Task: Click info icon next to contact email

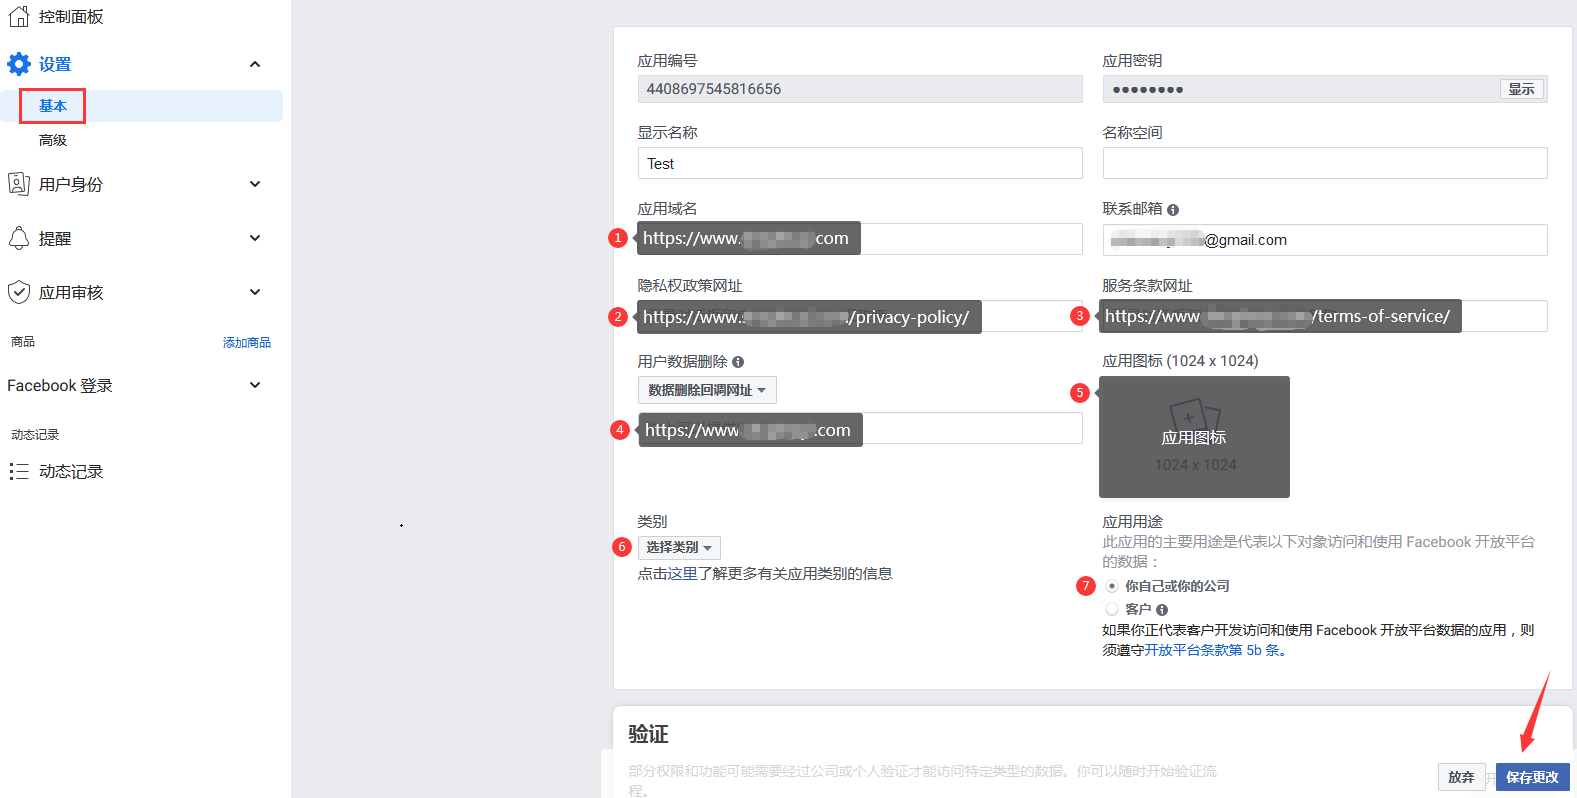Action: click(x=1173, y=210)
